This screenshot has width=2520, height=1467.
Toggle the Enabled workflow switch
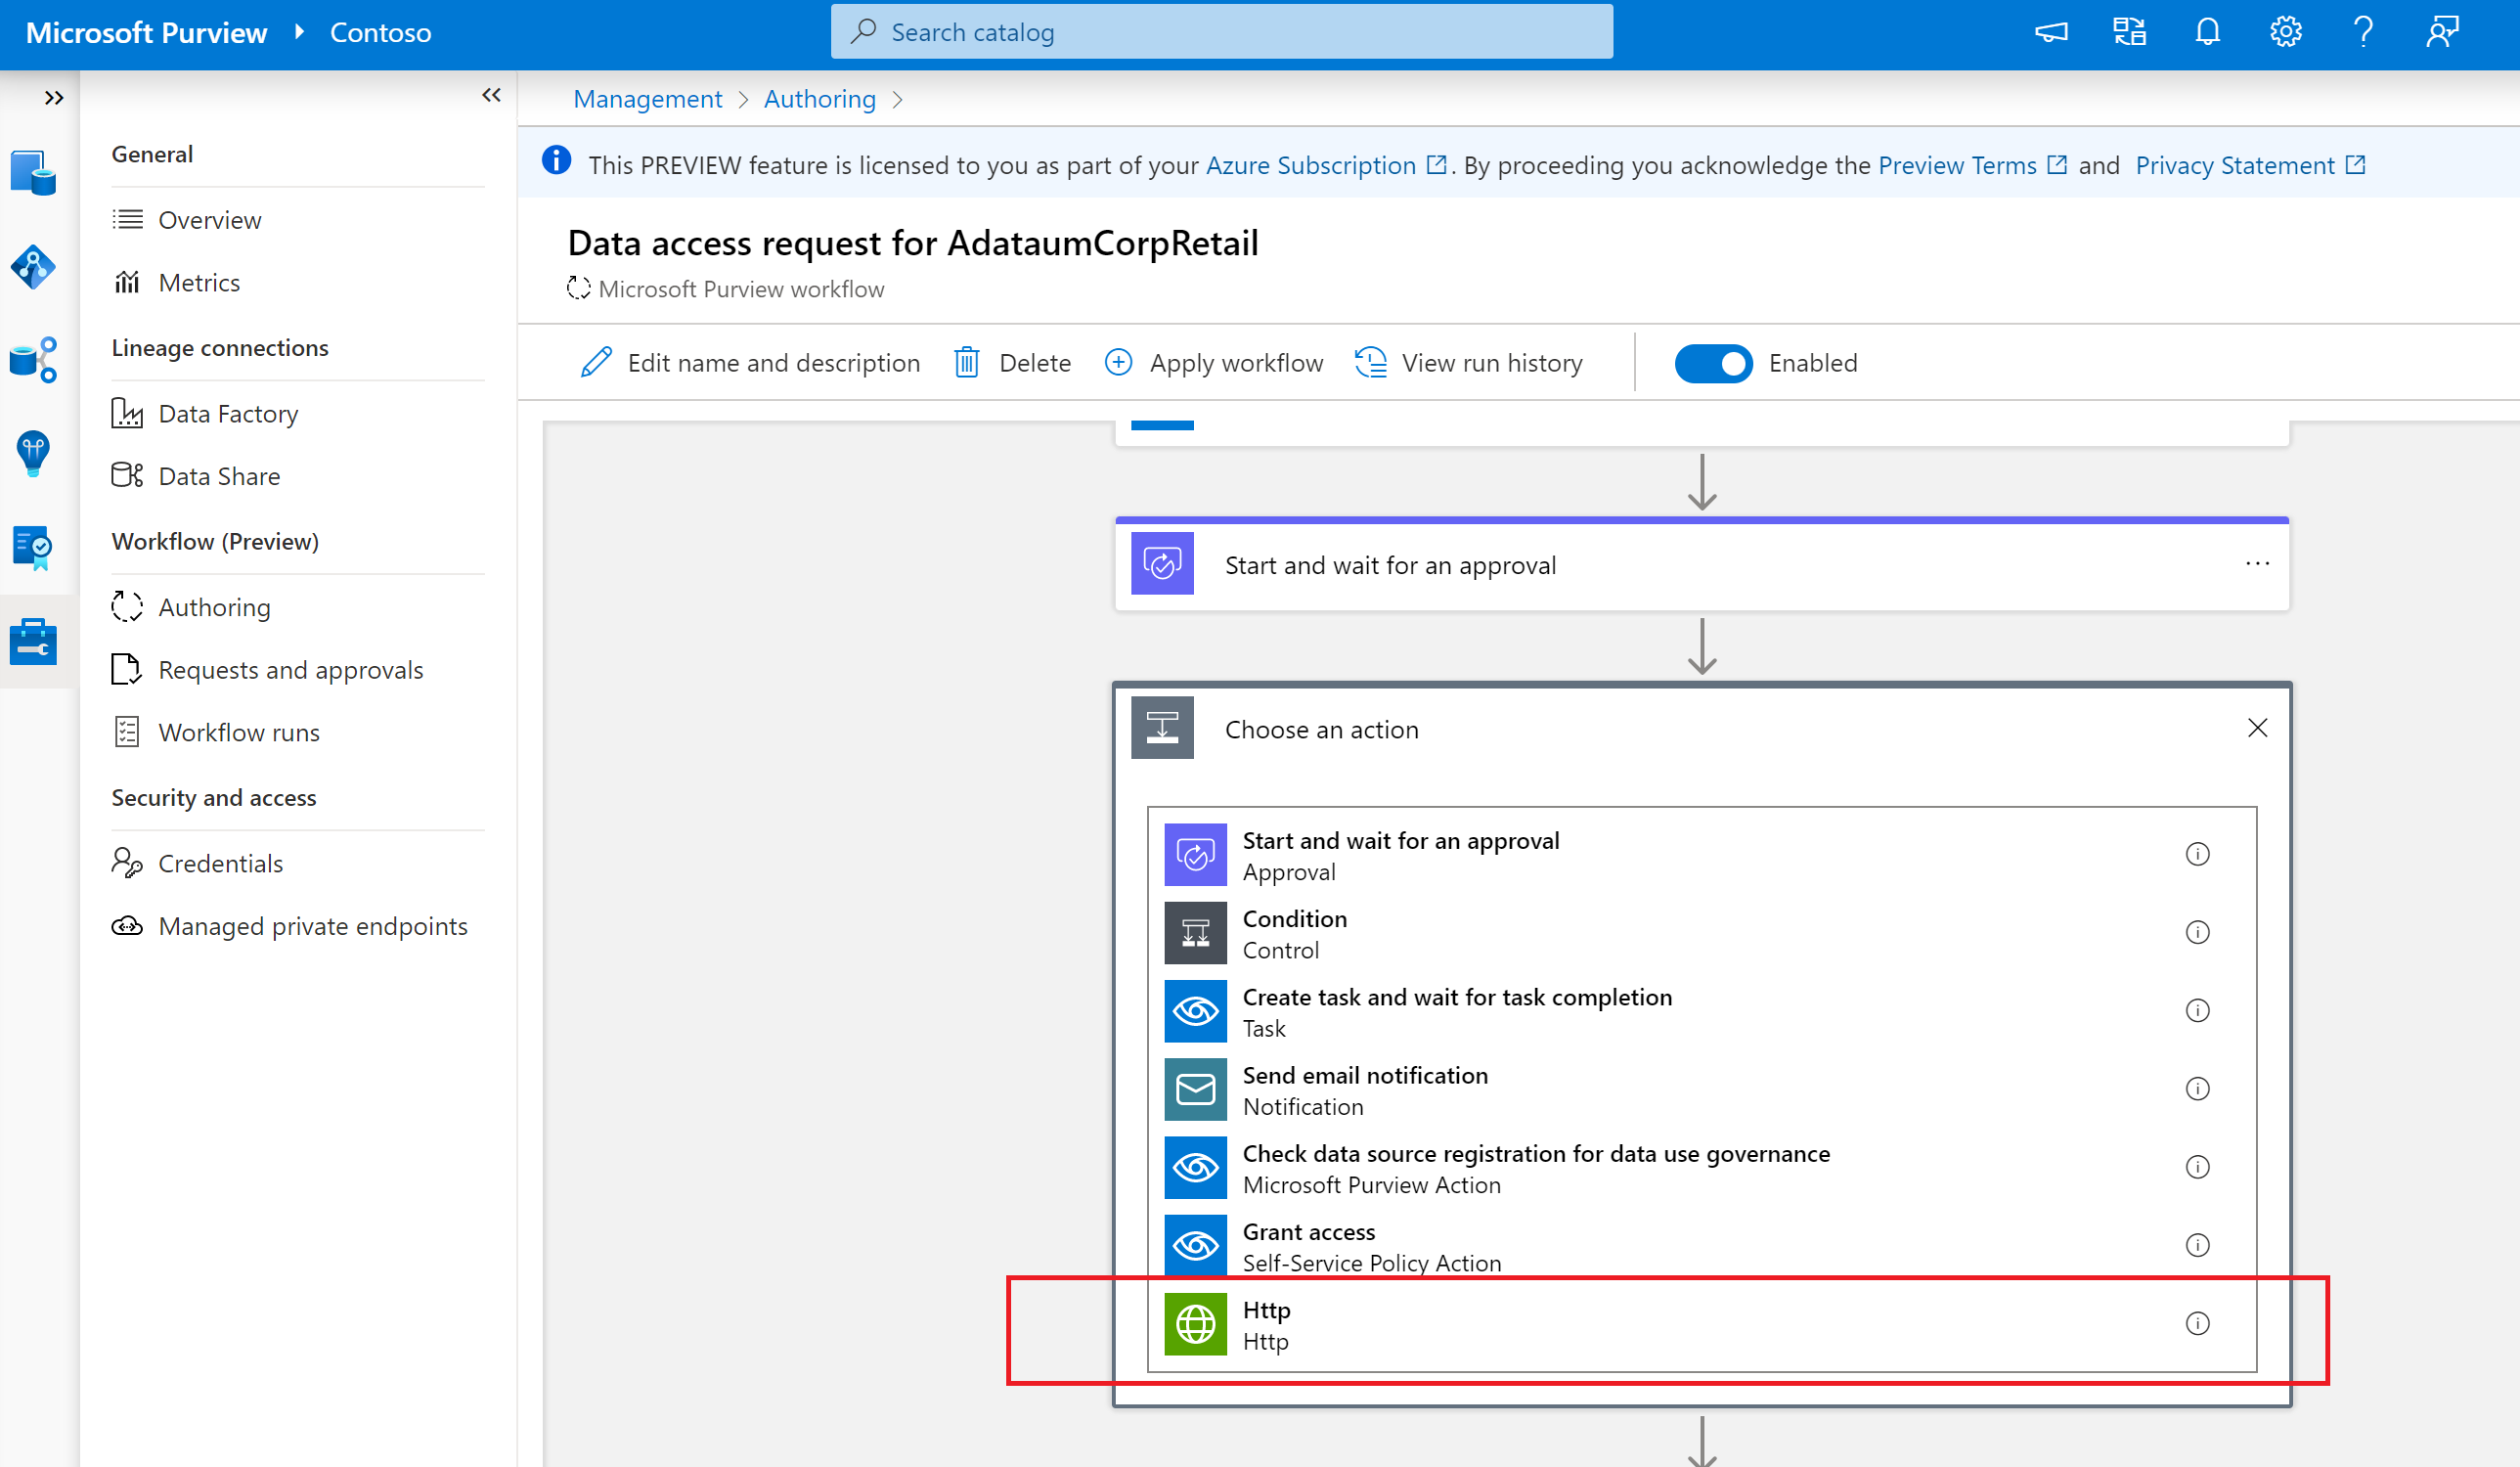pyautogui.click(x=1711, y=362)
